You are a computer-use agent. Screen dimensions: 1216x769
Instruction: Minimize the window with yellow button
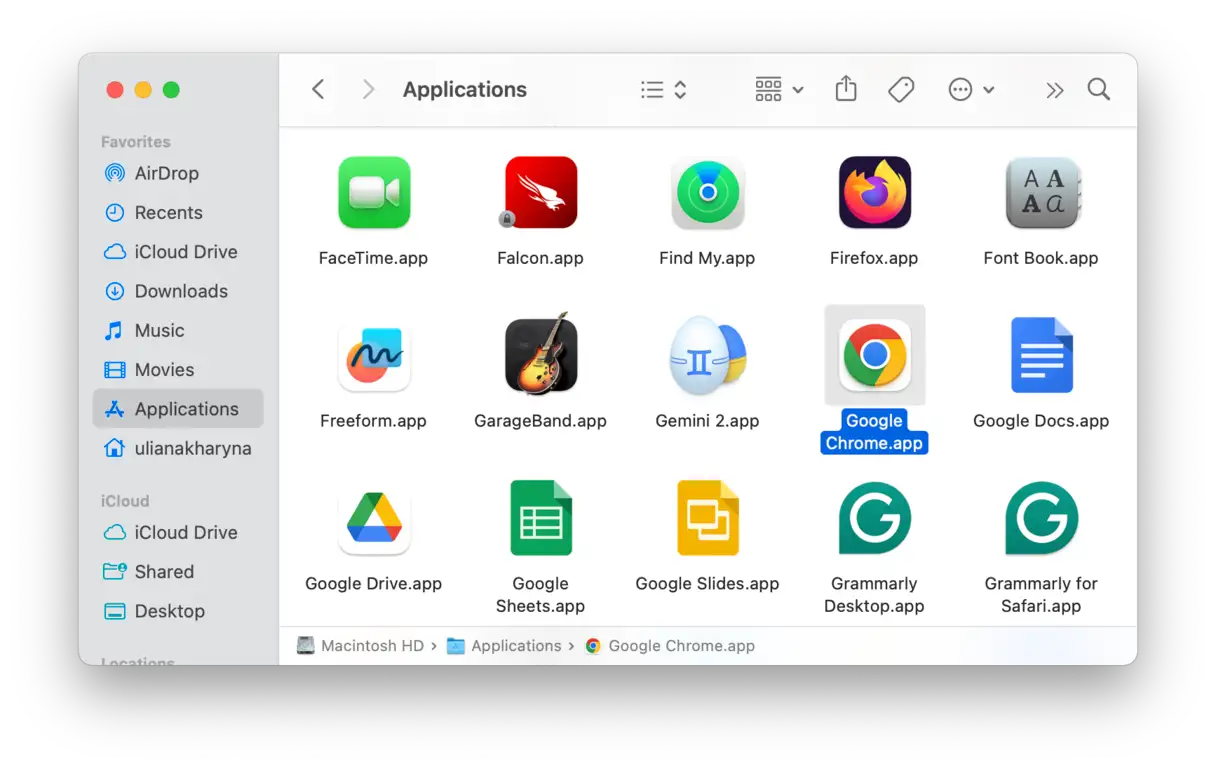143,90
